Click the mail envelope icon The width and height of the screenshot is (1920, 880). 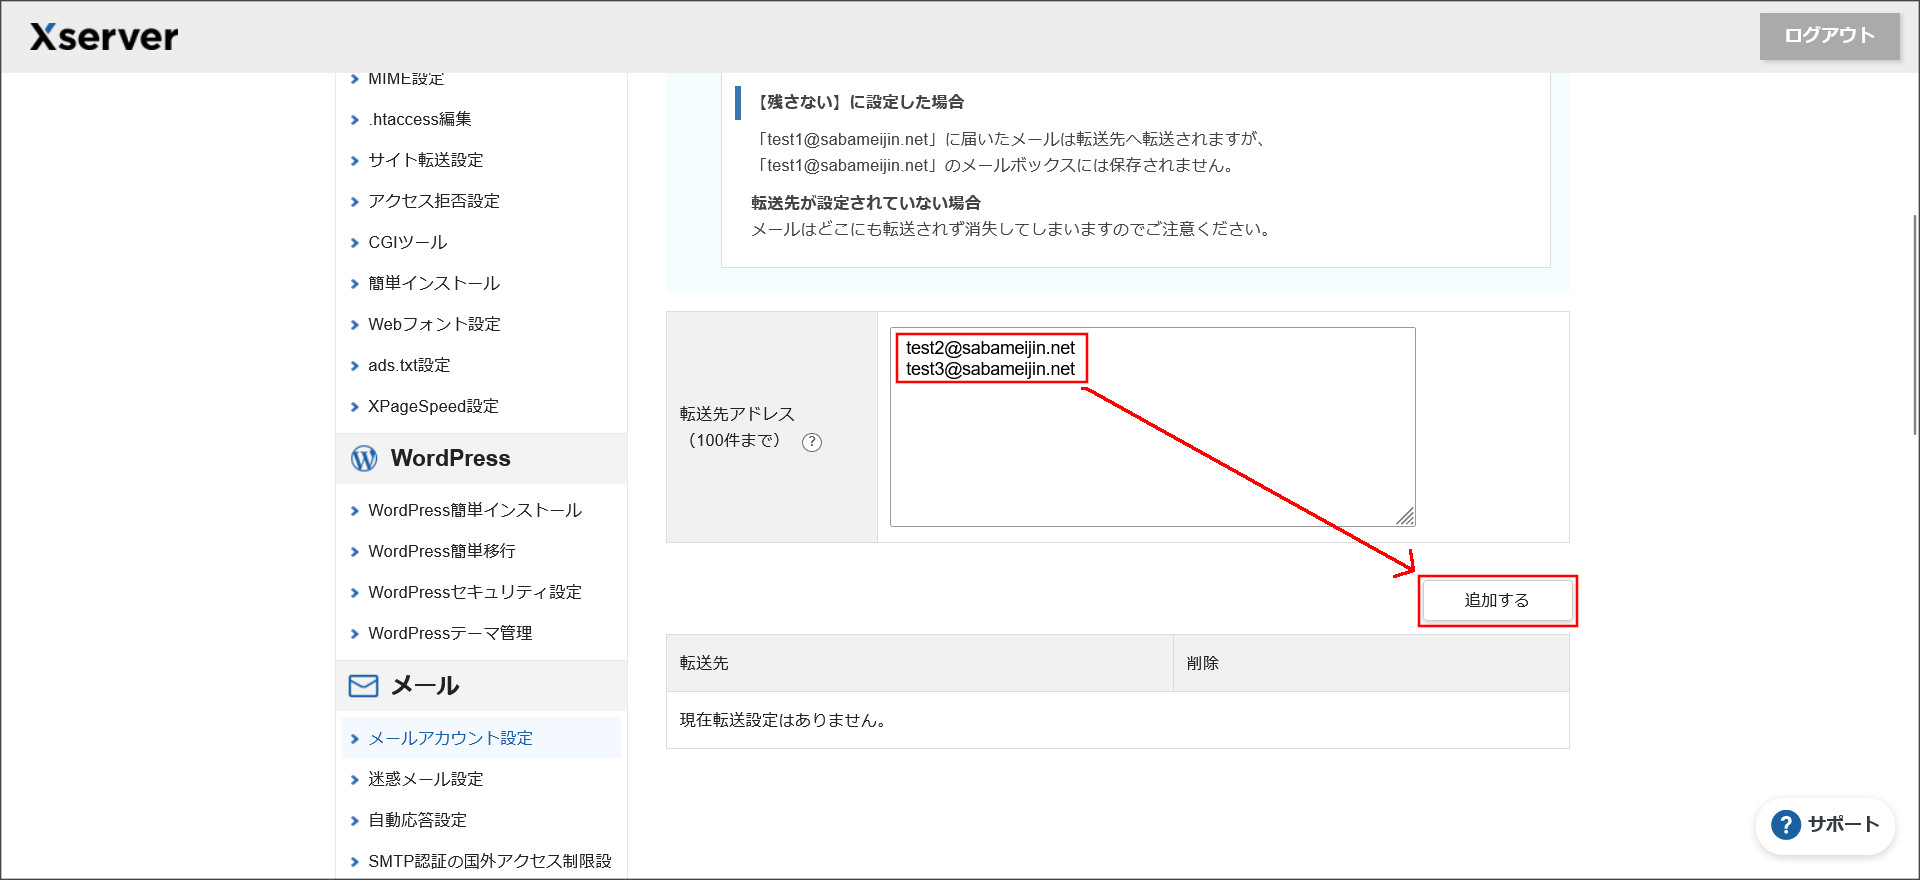click(363, 686)
